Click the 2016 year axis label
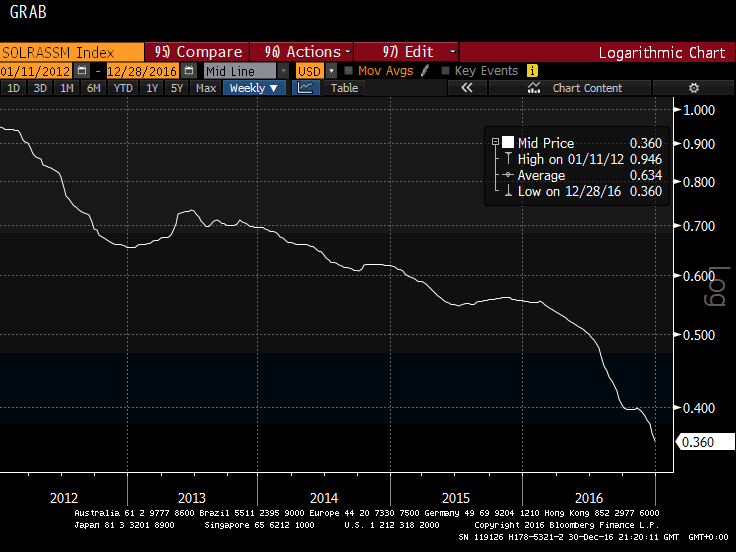 pyautogui.click(x=589, y=498)
